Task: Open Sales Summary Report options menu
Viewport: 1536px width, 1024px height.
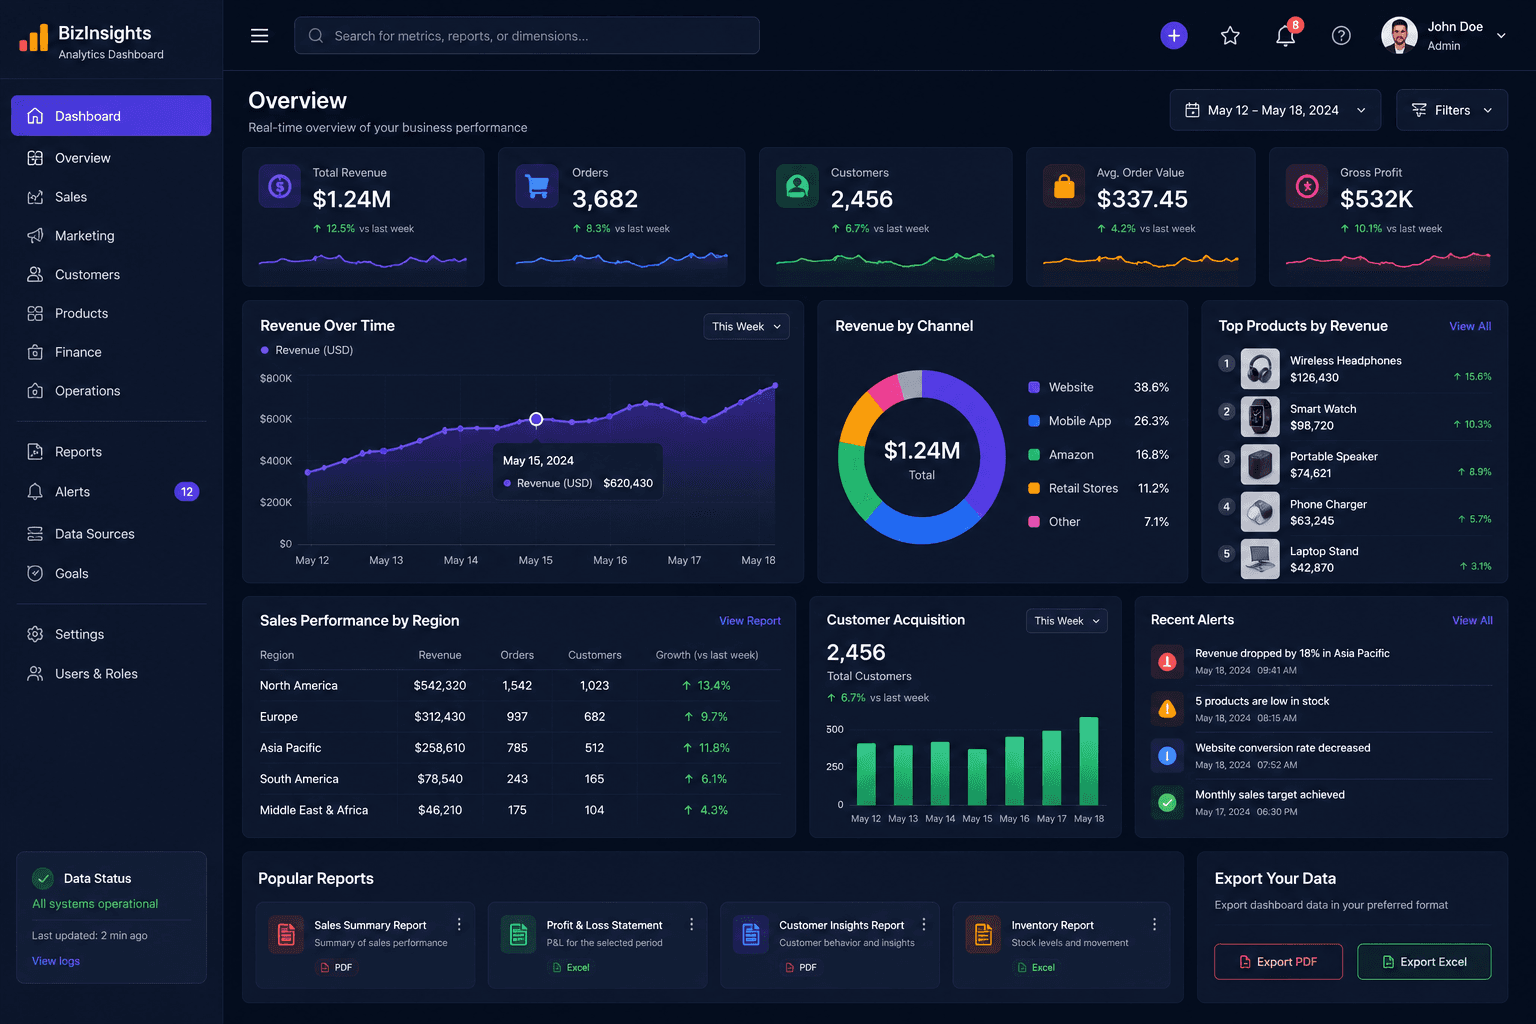Action: click(459, 925)
